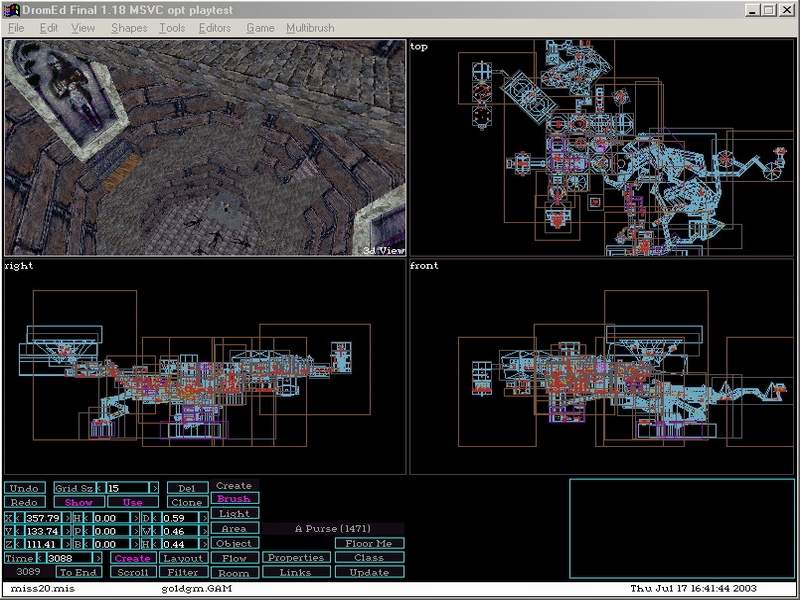Step Time forward with right arrow
The width and height of the screenshot is (800, 600).
[x=98, y=558]
